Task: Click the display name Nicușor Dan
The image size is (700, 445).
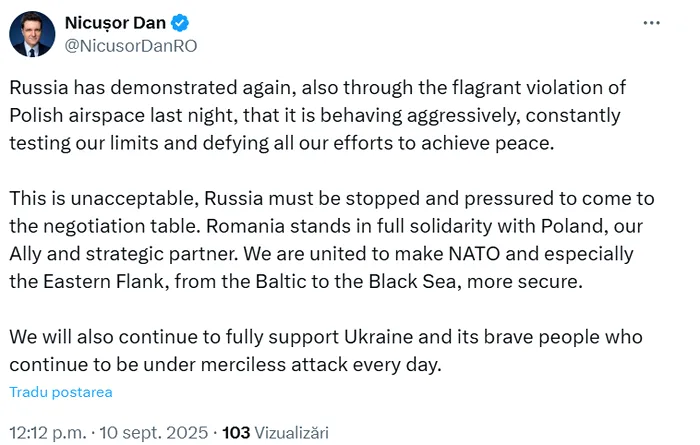Action: (x=115, y=23)
